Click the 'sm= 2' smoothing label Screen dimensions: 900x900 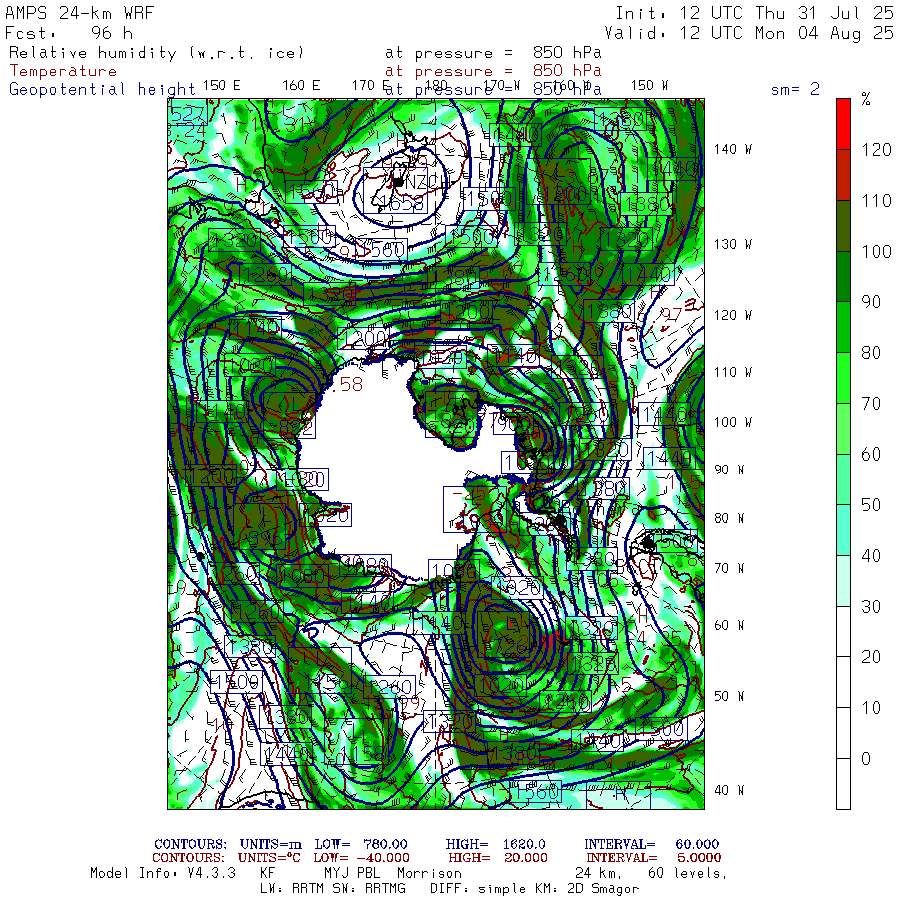point(795,89)
